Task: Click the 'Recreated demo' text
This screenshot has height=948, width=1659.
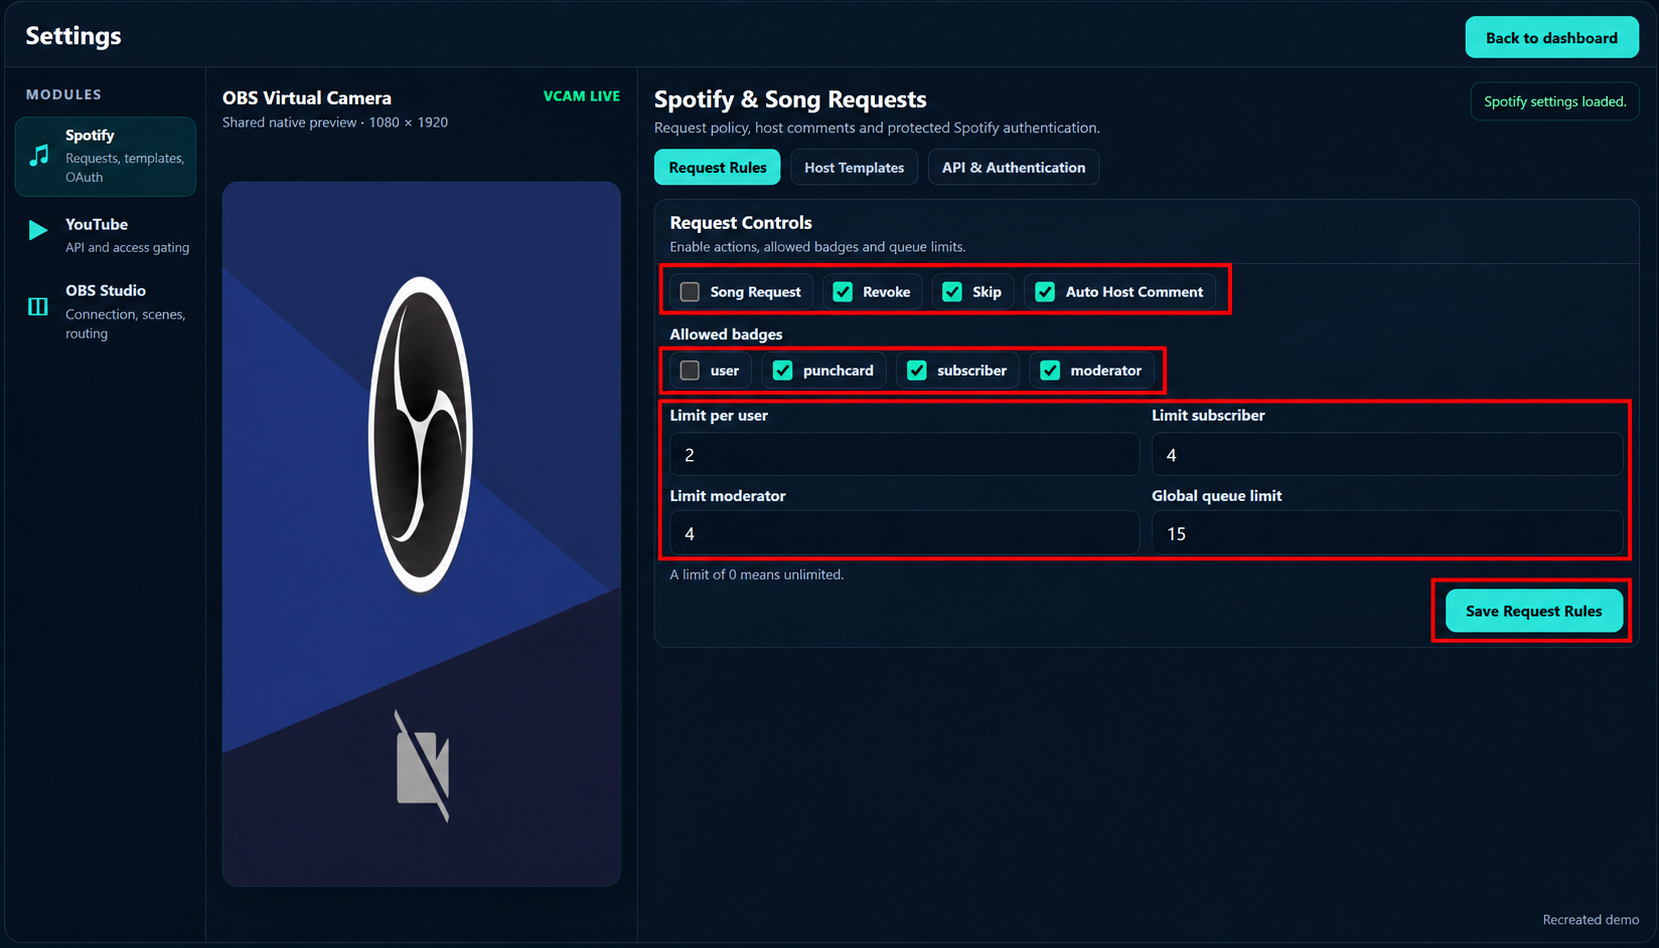Action: tap(1590, 919)
